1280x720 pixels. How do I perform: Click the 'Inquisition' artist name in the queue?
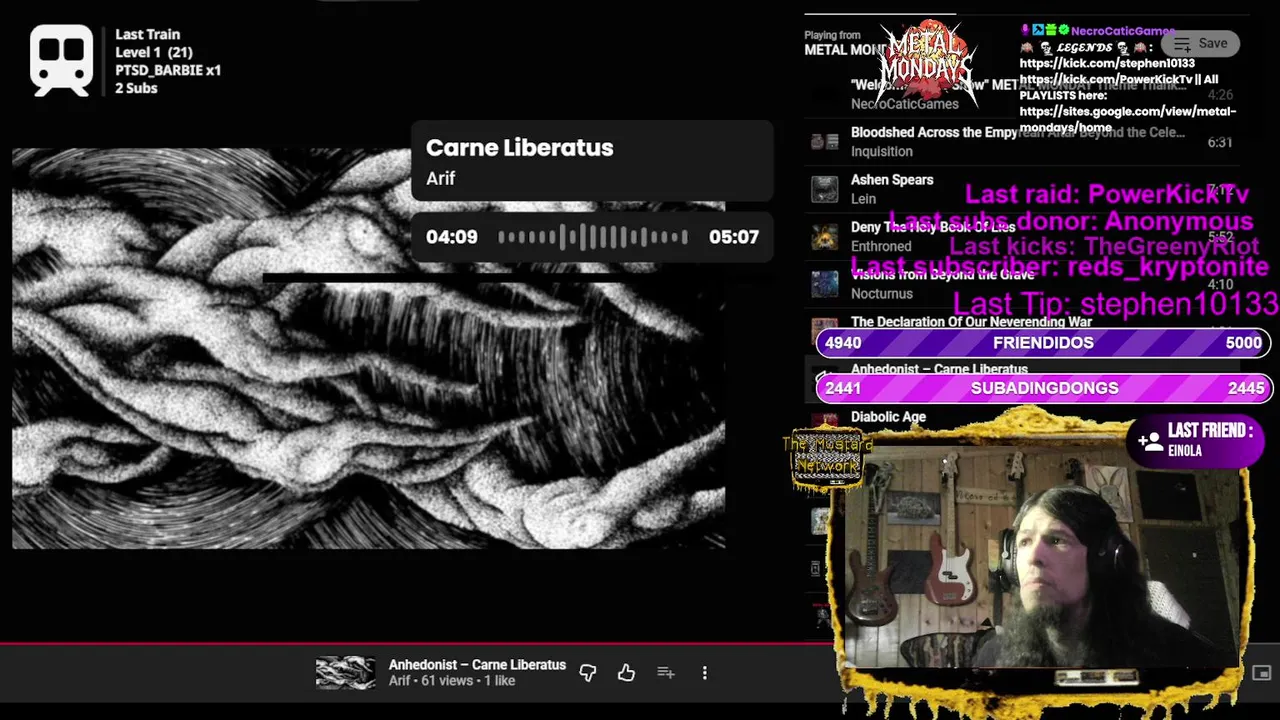point(881,152)
